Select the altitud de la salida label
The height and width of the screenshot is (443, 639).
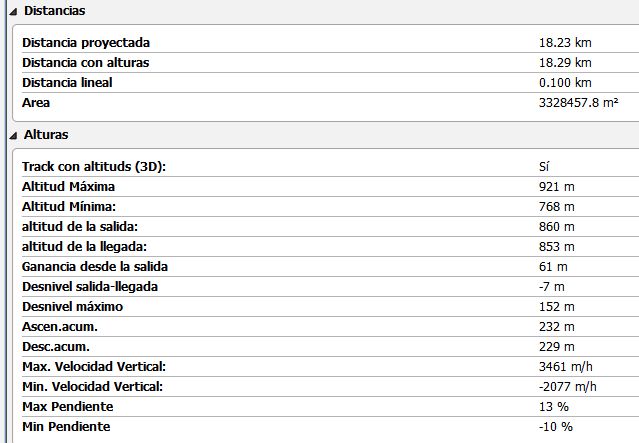(x=80, y=227)
